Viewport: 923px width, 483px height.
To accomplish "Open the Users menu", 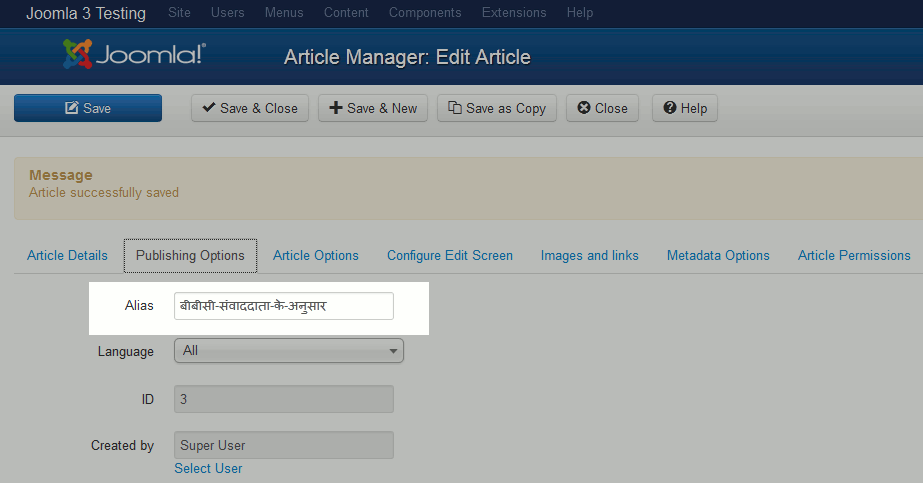I will pos(228,13).
